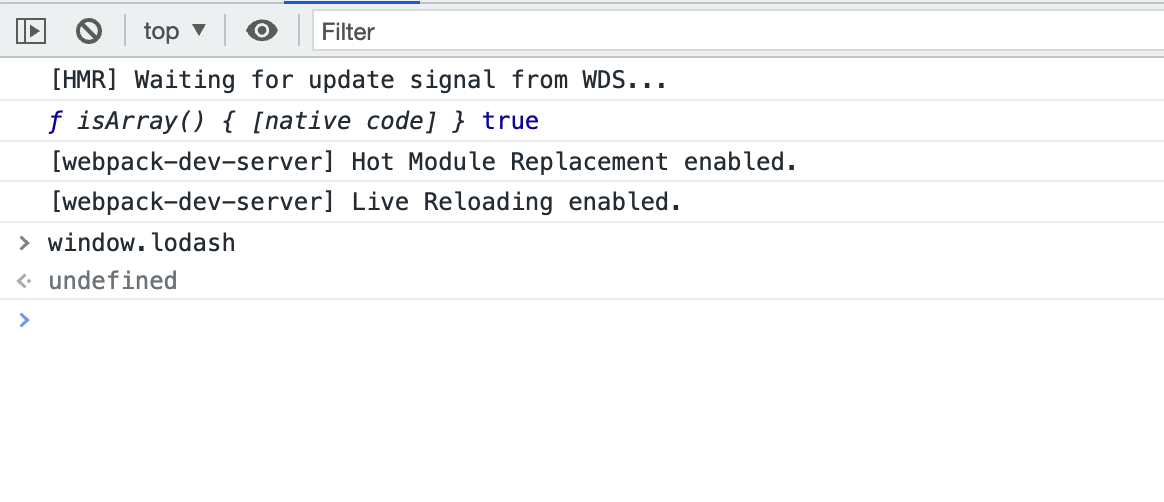
Task: Open the top context dropdown
Action: (x=174, y=31)
